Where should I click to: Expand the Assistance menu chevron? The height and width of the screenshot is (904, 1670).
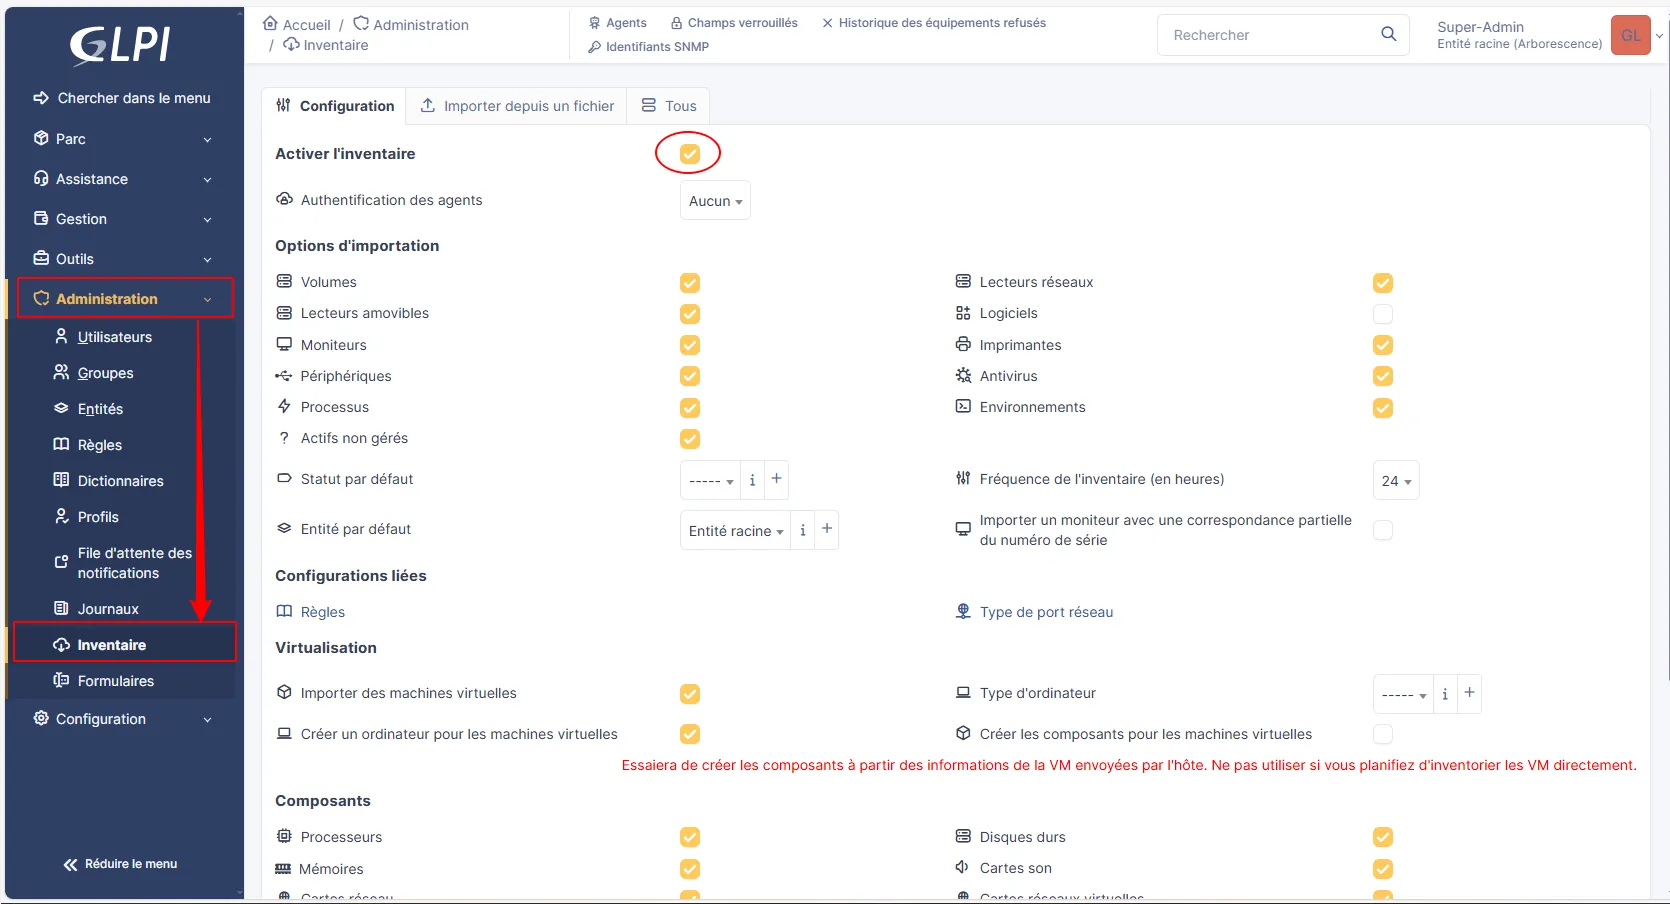pos(208,180)
